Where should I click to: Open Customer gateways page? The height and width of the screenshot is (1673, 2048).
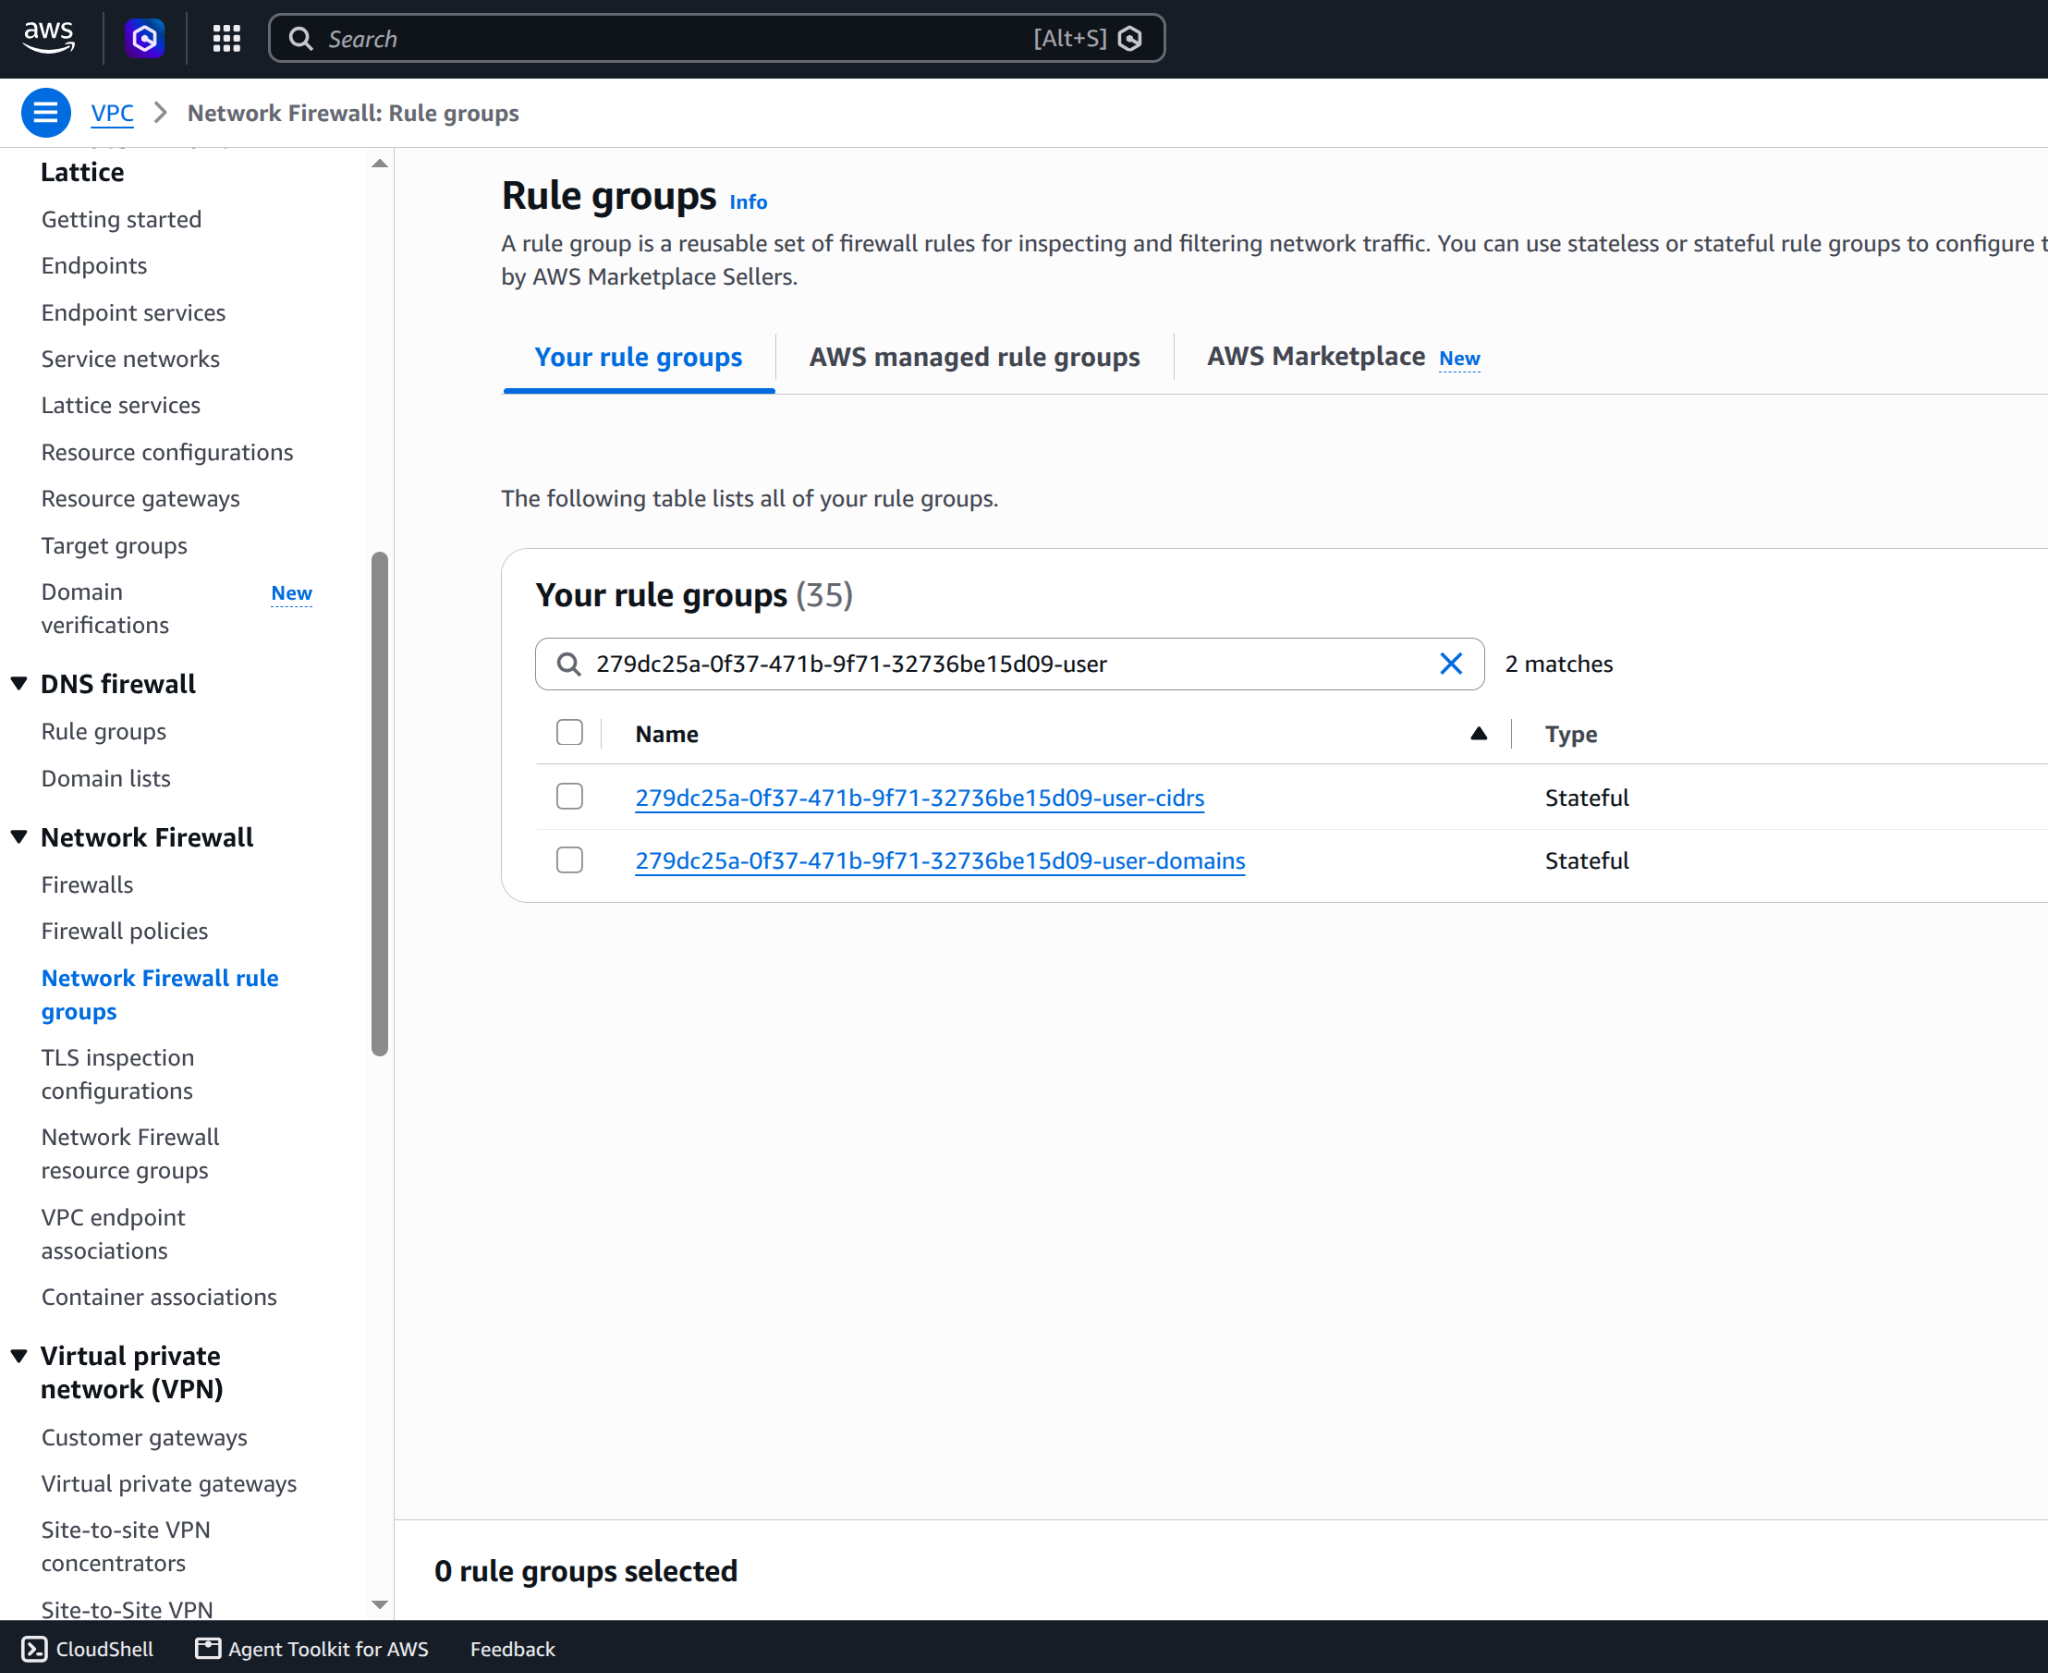[144, 1437]
